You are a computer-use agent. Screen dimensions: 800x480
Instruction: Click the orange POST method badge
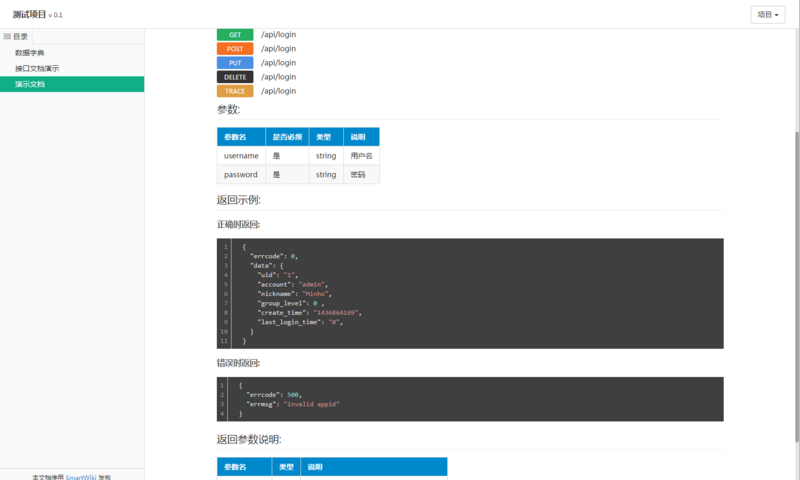tap(234, 49)
